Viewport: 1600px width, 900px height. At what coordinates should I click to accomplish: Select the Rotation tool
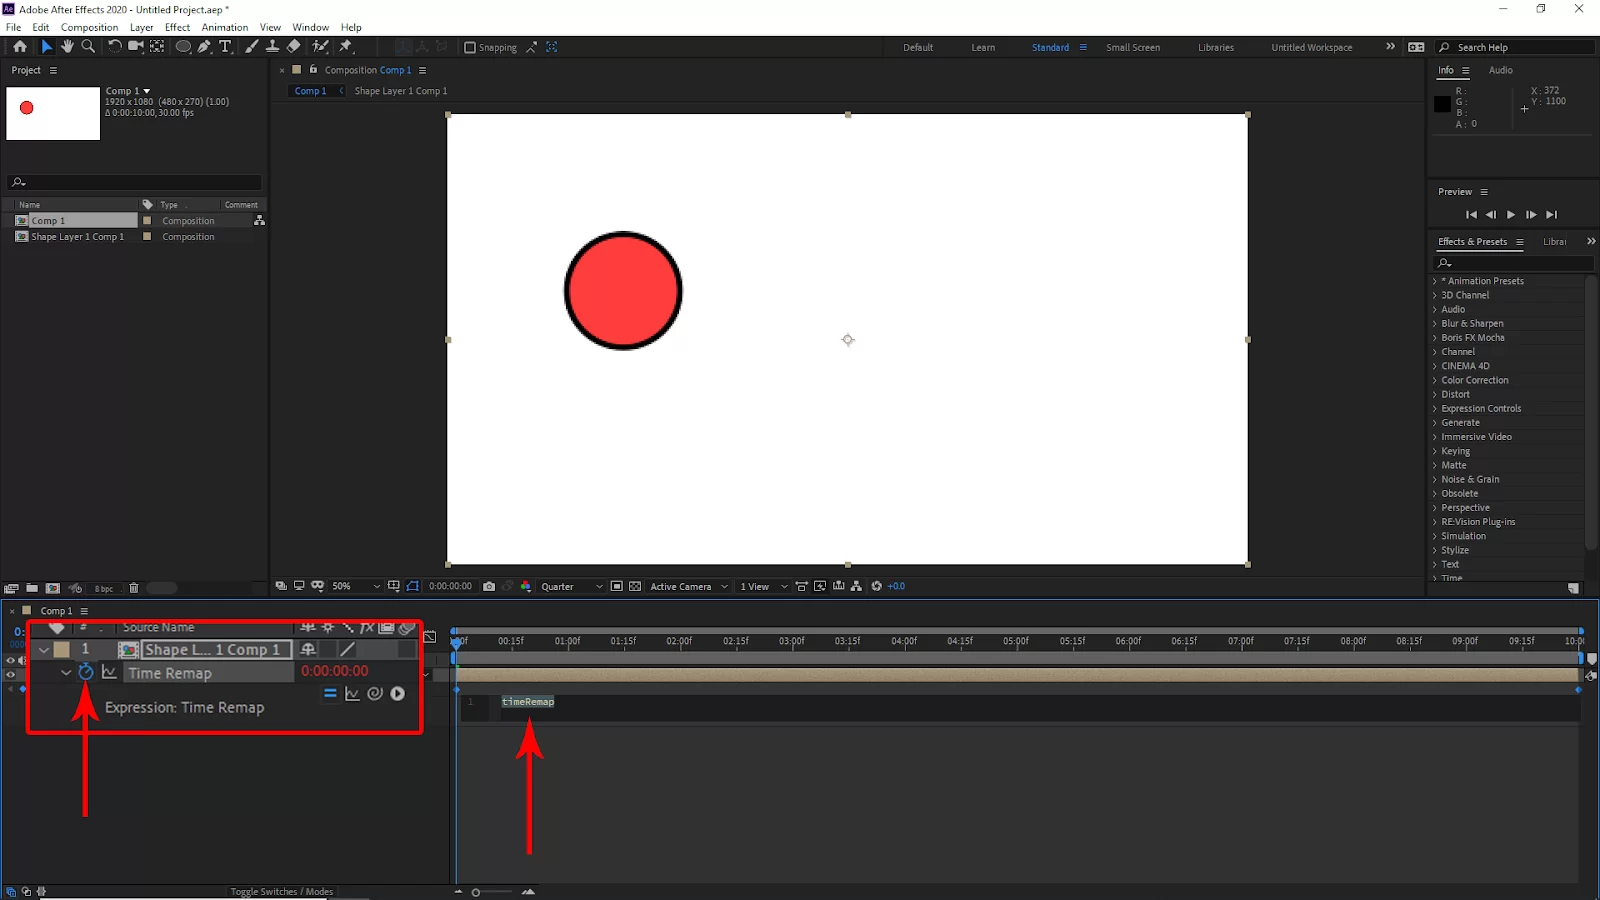114,47
